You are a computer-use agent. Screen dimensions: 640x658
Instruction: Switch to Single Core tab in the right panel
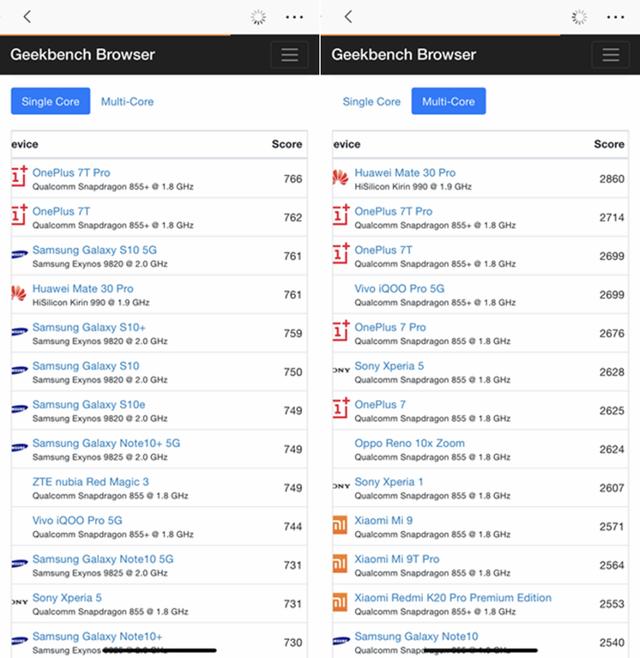371,102
